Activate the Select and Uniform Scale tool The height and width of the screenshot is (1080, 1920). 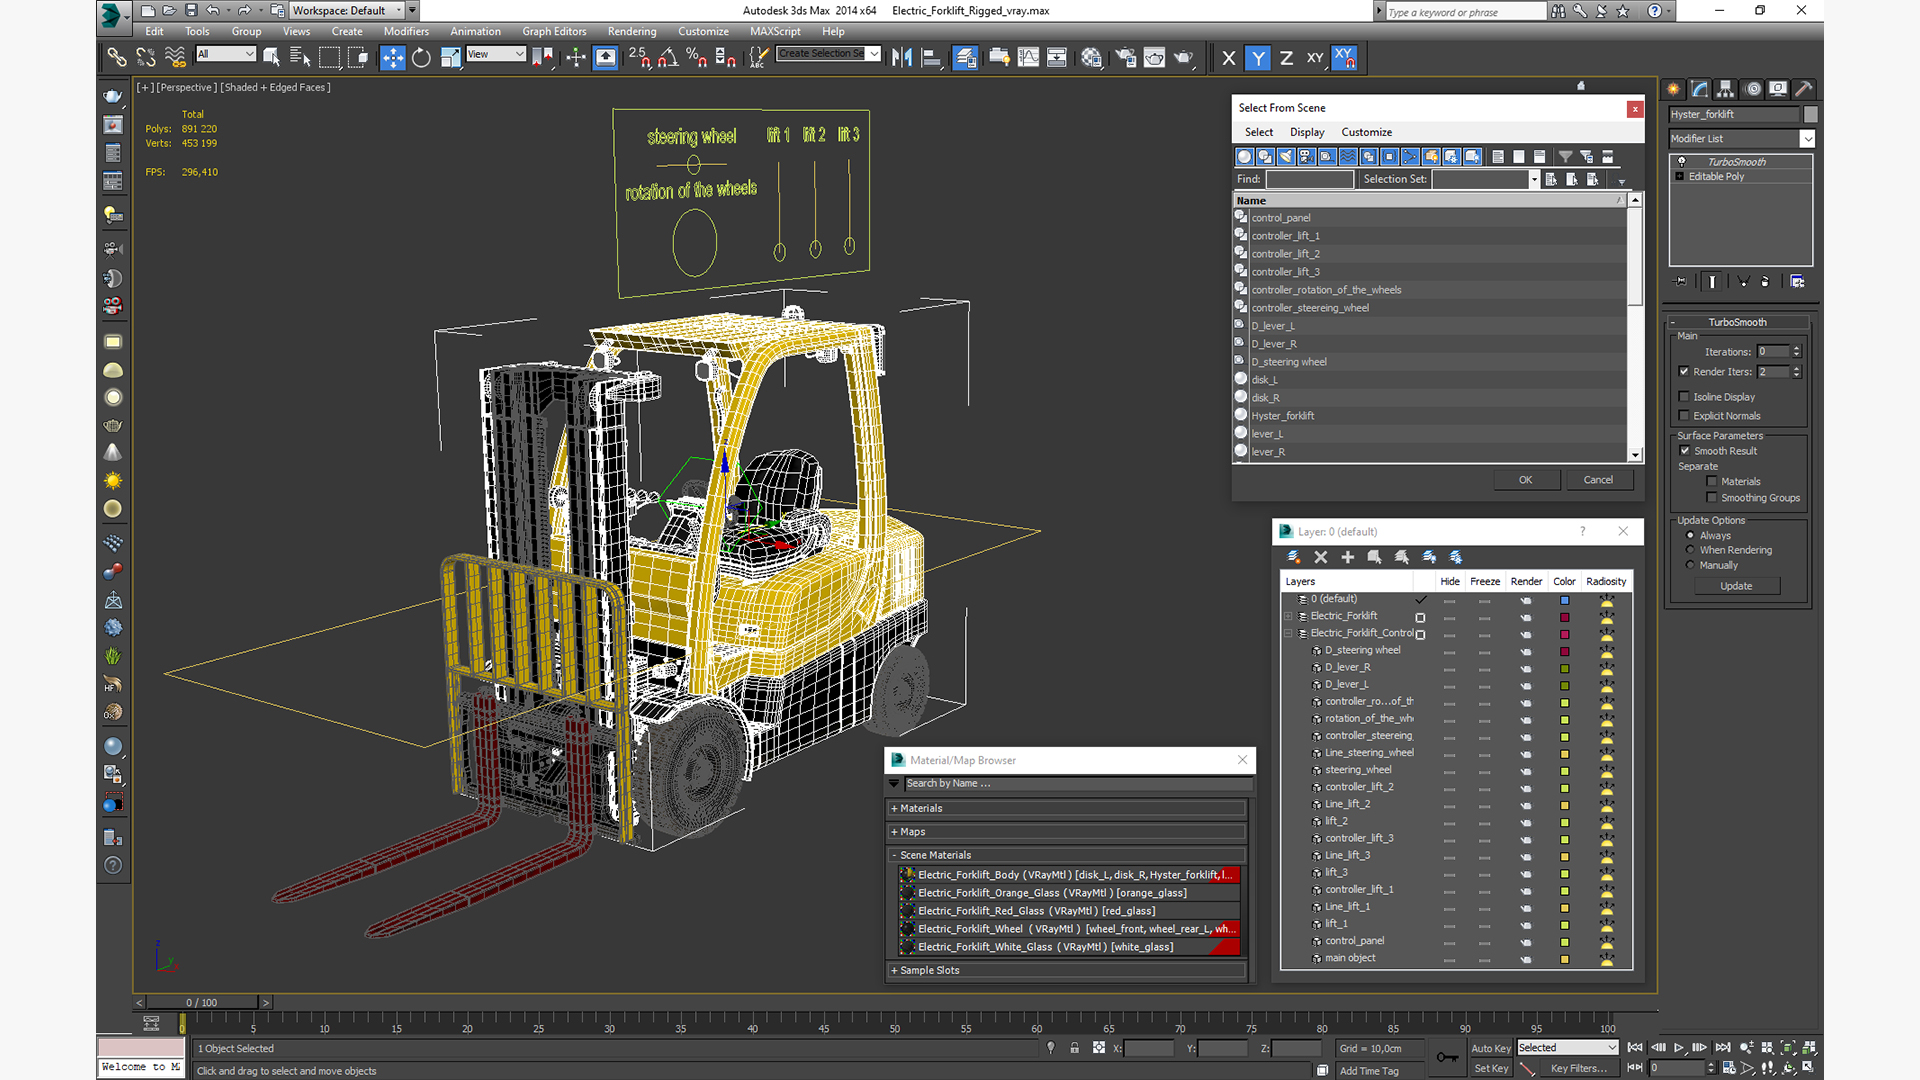tap(450, 58)
